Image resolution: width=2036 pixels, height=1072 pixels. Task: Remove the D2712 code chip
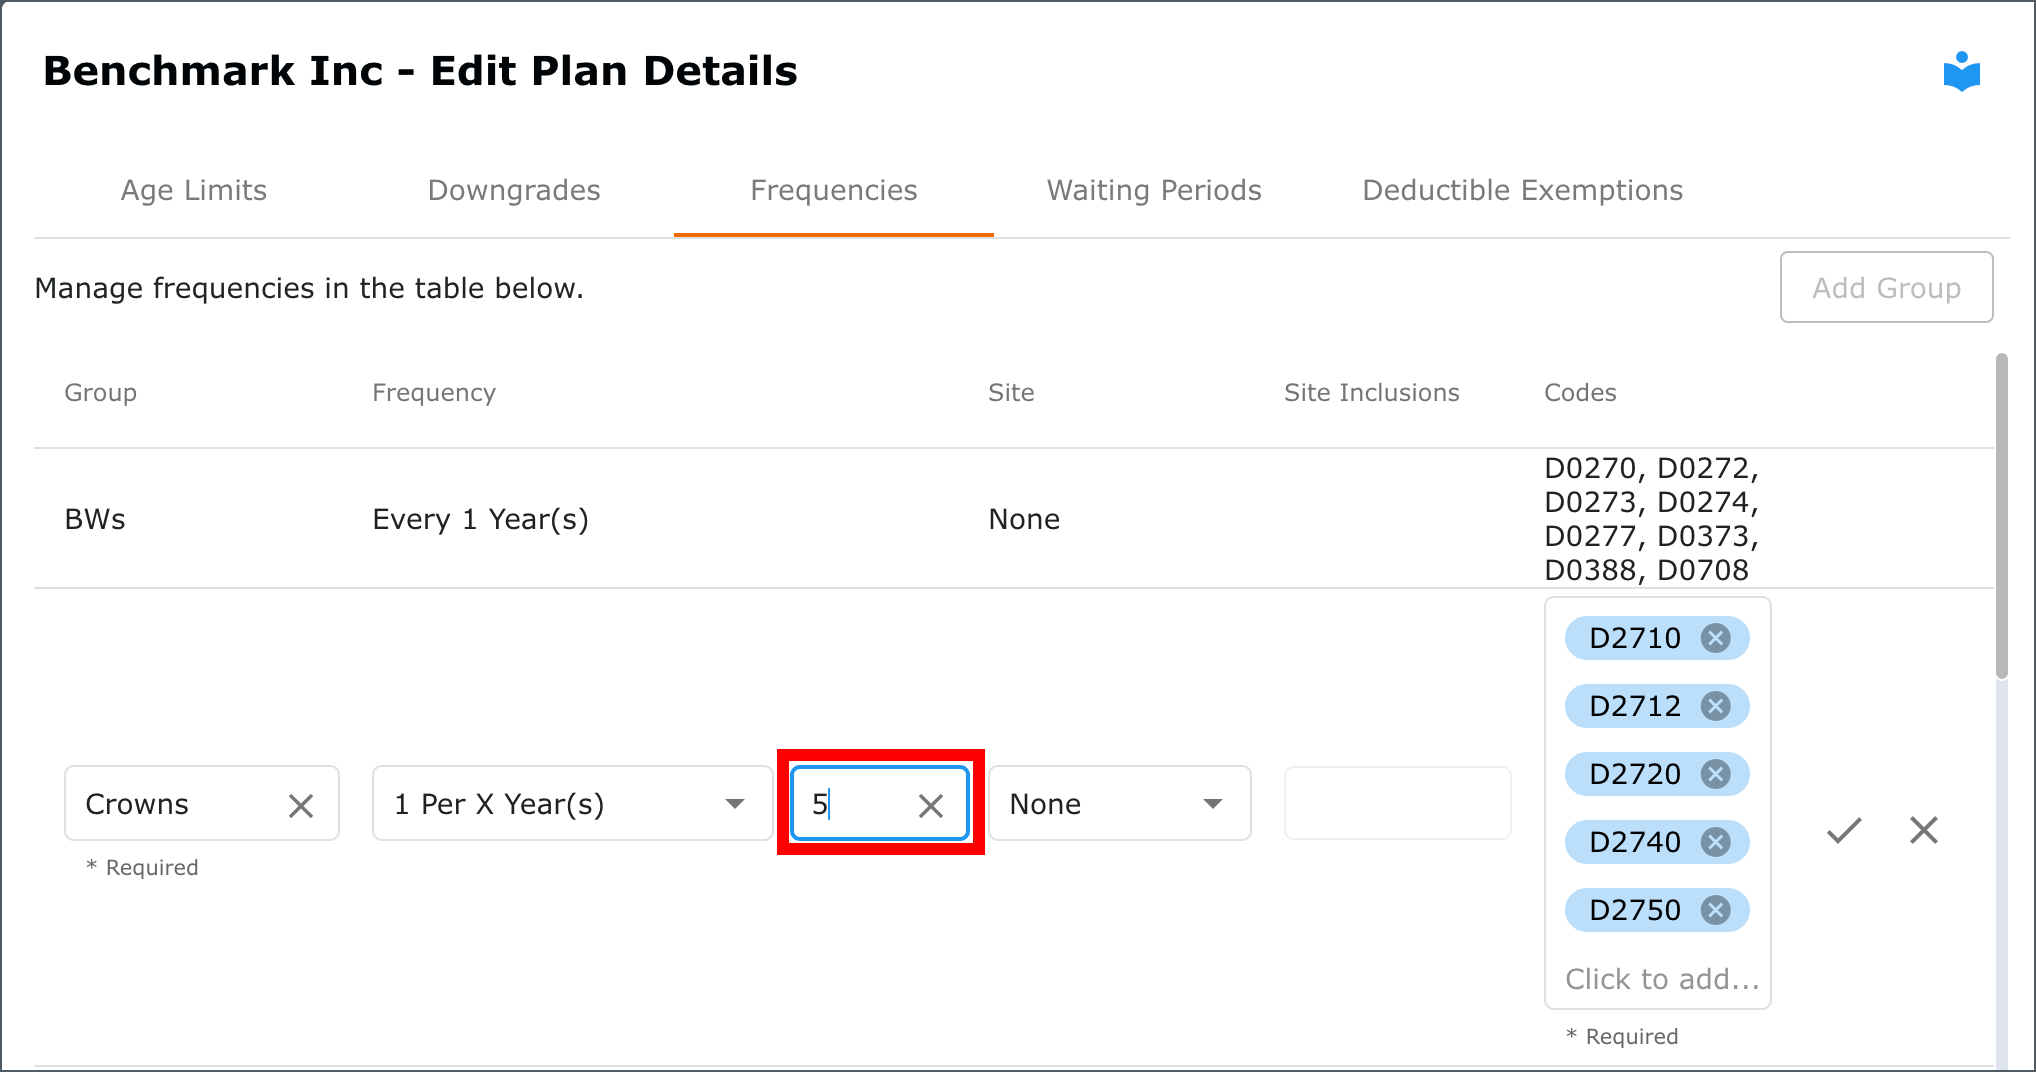1716,706
